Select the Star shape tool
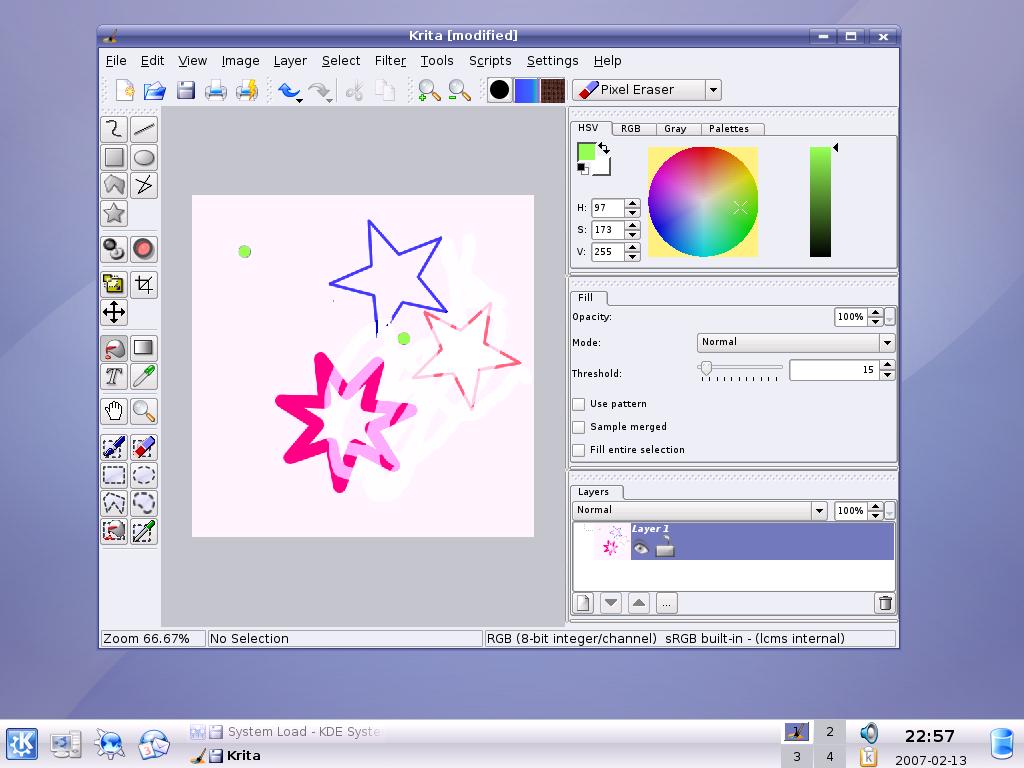The image size is (1024, 768). (x=114, y=214)
